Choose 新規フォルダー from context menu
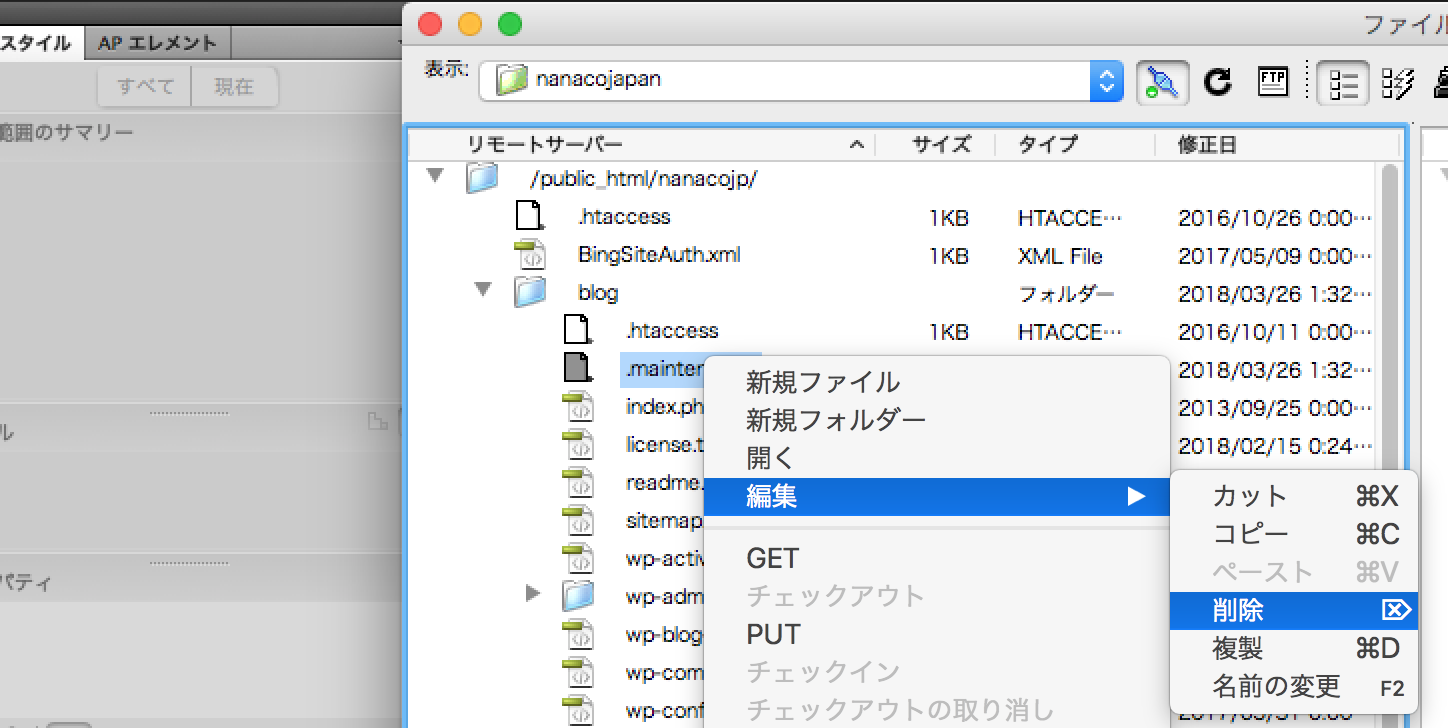The width and height of the screenshot is (1448, 728). coord(836,420)
